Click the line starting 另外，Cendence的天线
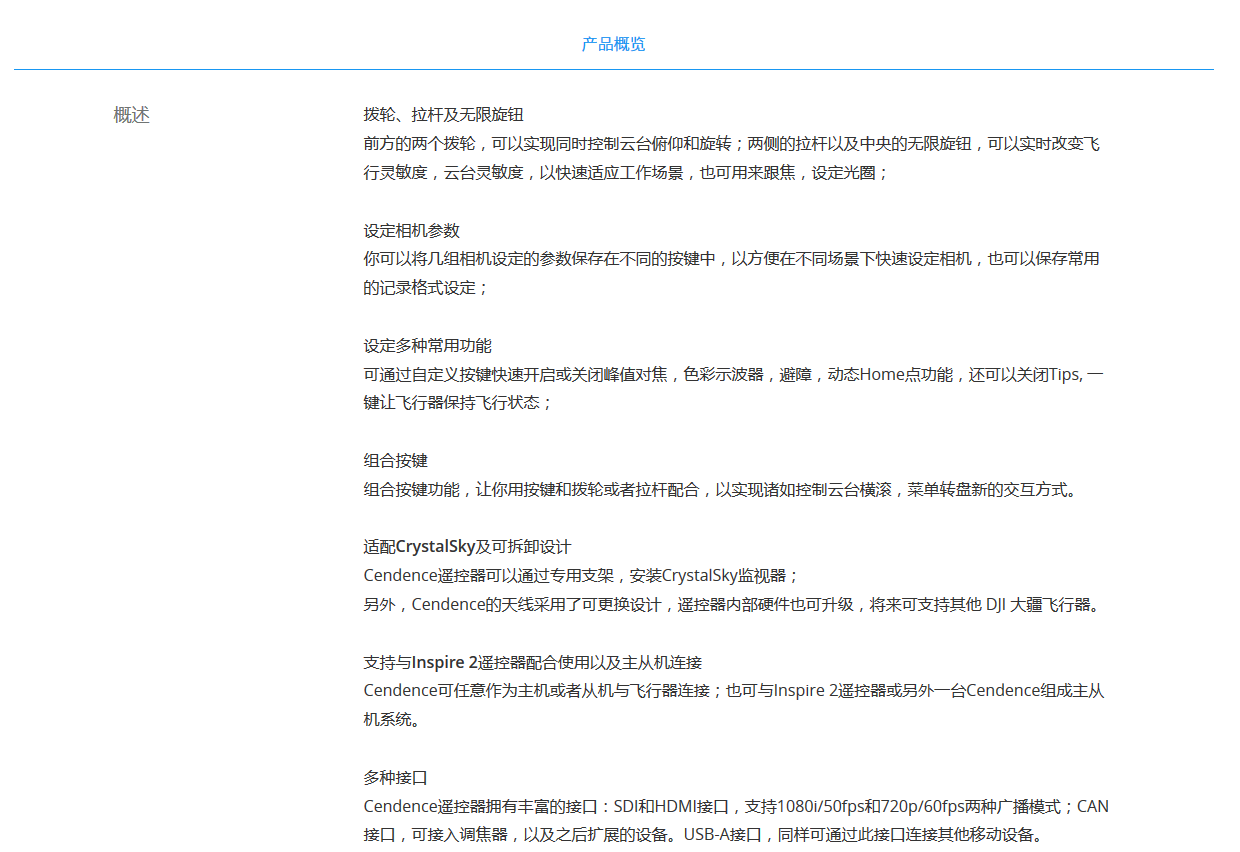 click(x=733, y=605)
